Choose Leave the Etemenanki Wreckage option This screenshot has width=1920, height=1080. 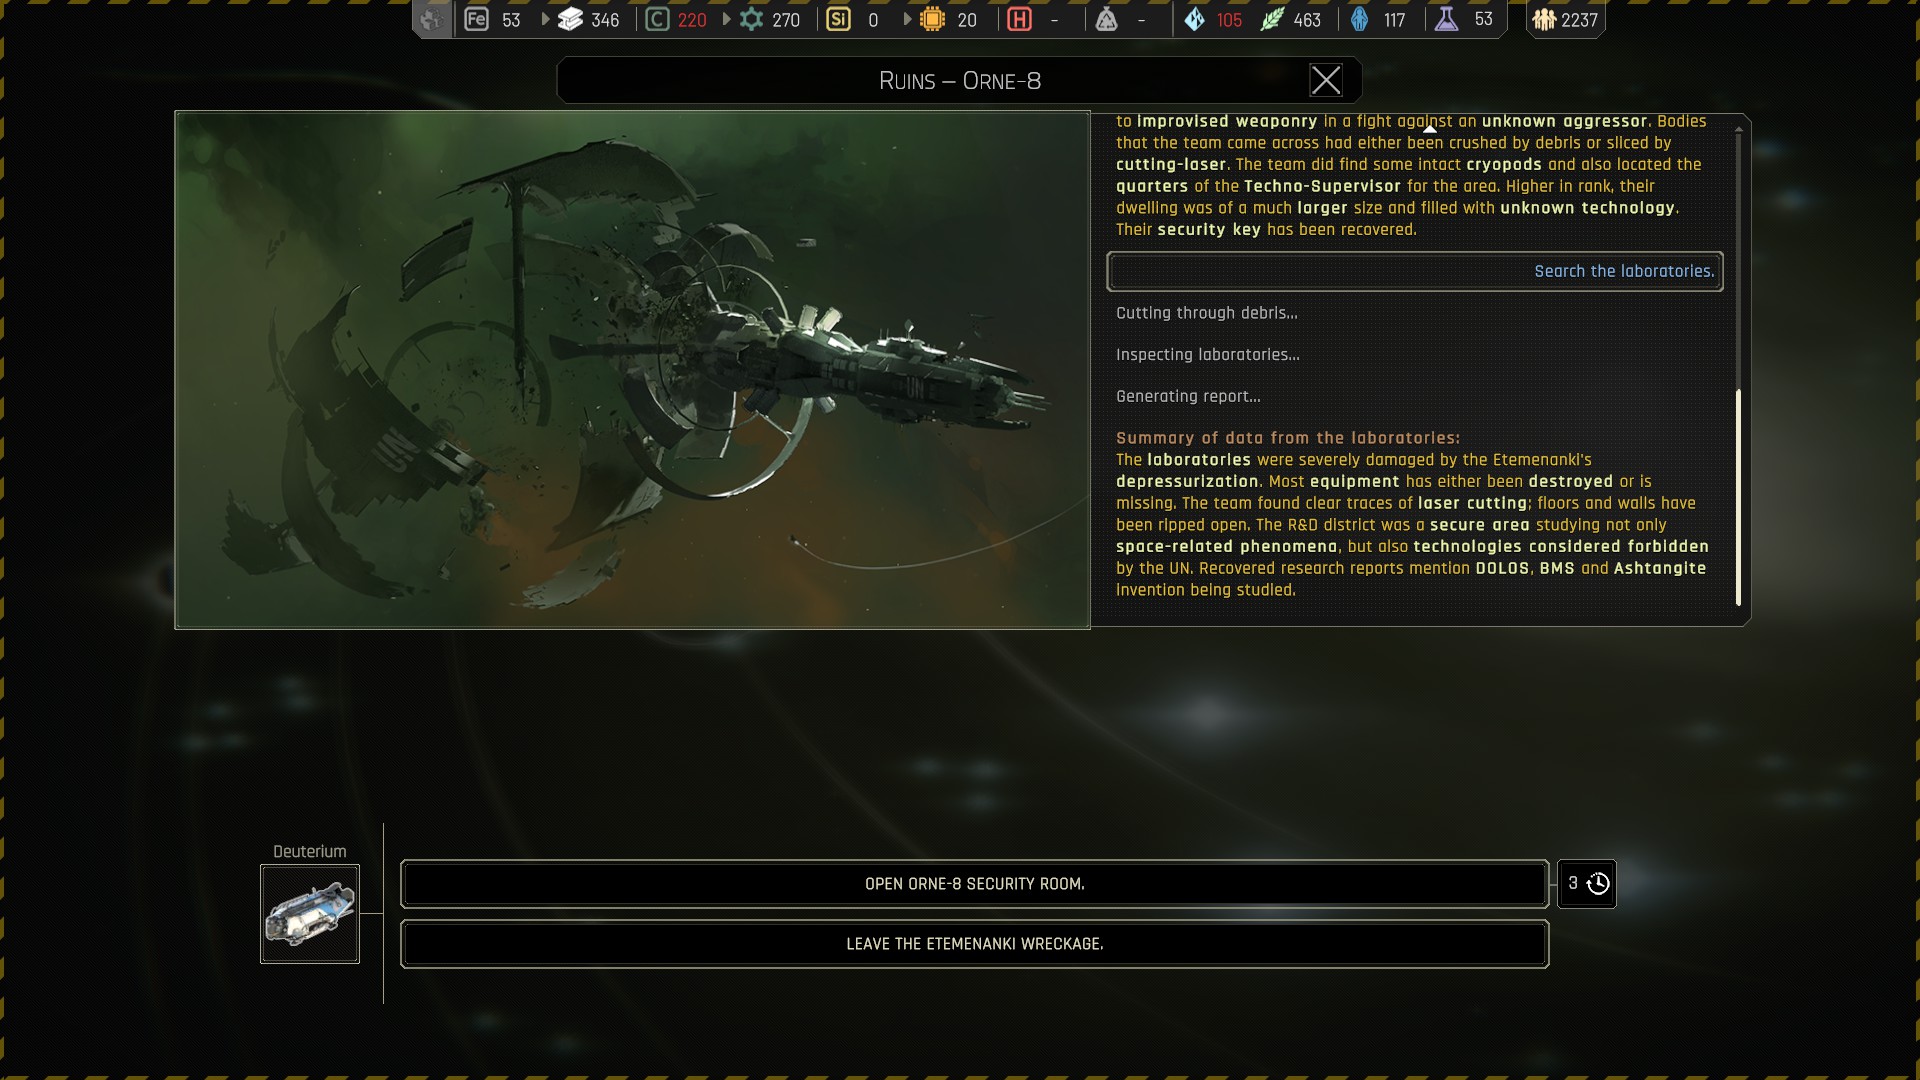click(974, 944)
